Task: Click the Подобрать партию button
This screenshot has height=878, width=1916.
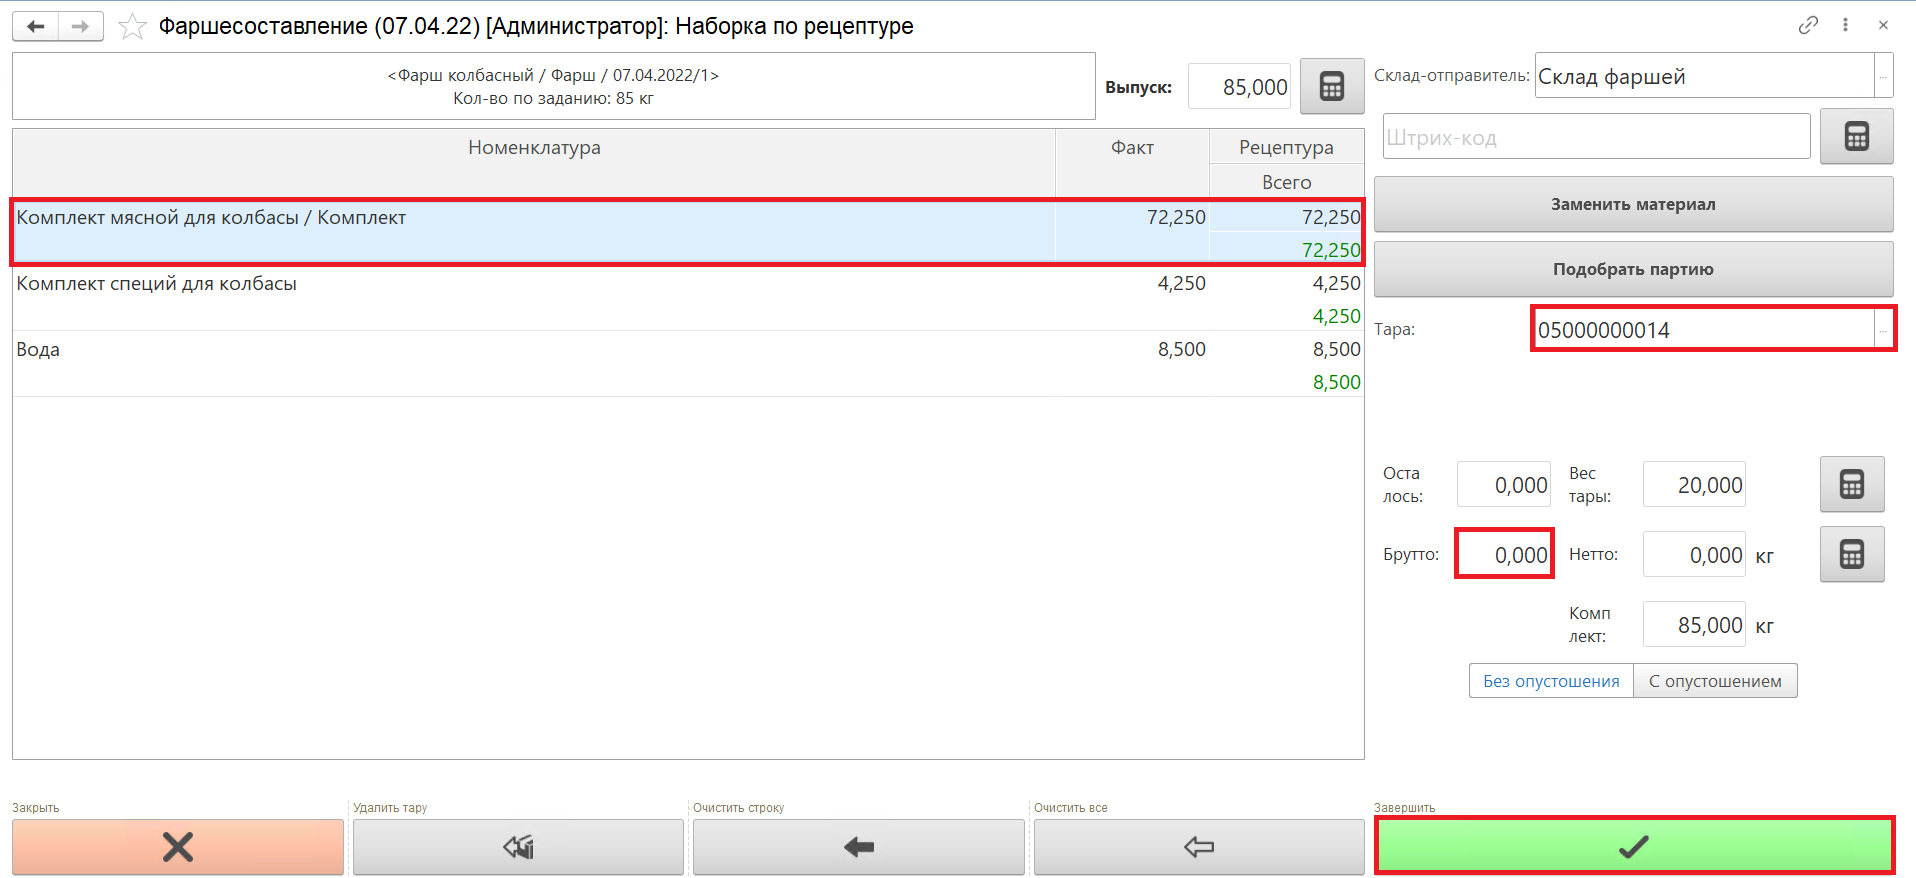Action: click(x=1632, y=269)
